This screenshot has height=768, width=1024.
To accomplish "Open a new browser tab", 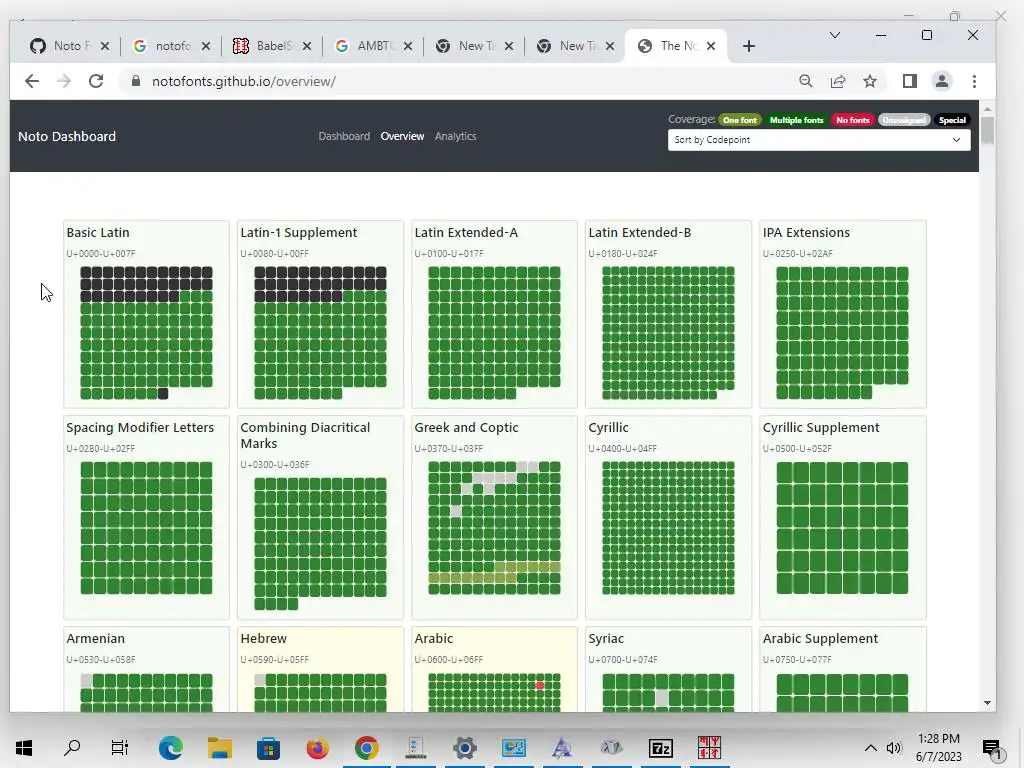I will 749,46.
